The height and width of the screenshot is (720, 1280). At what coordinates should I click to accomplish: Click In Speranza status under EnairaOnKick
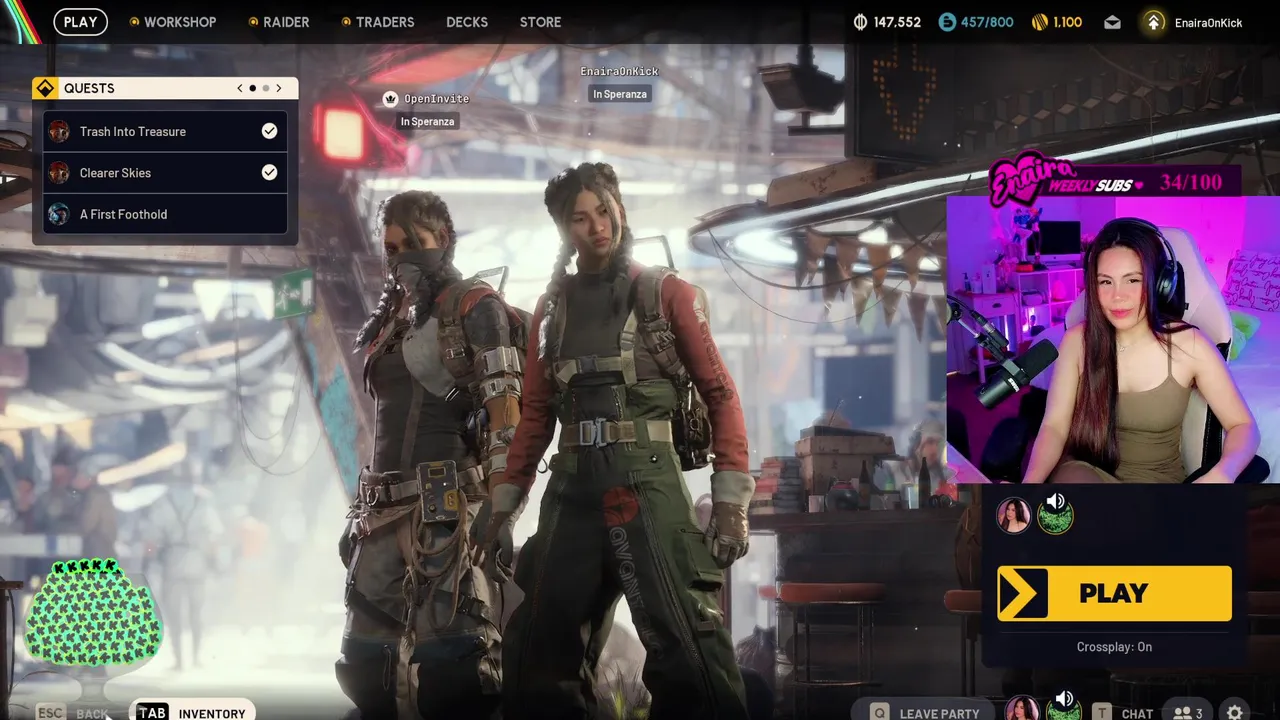click(620, 94)
